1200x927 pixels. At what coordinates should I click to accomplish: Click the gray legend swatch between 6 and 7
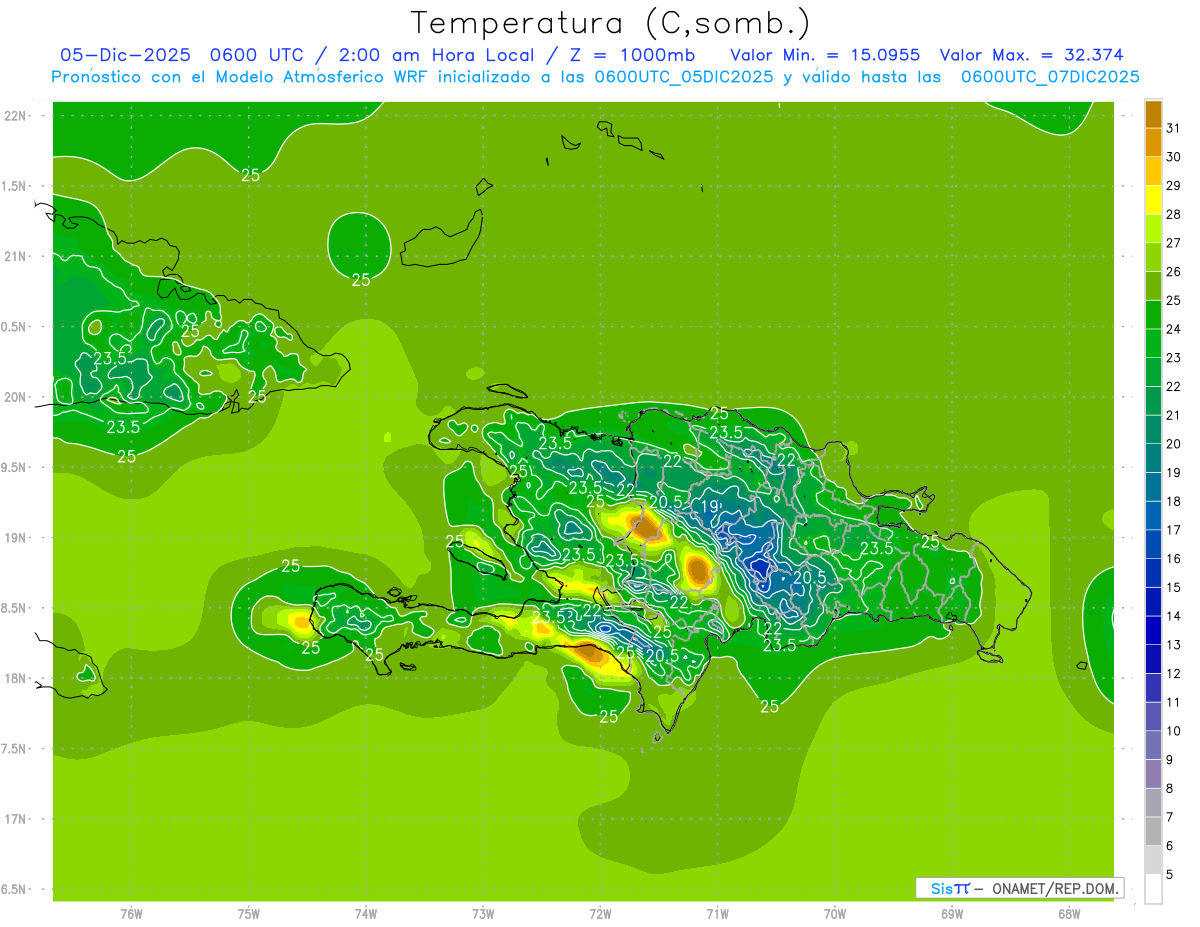[x=1153, y=832]
